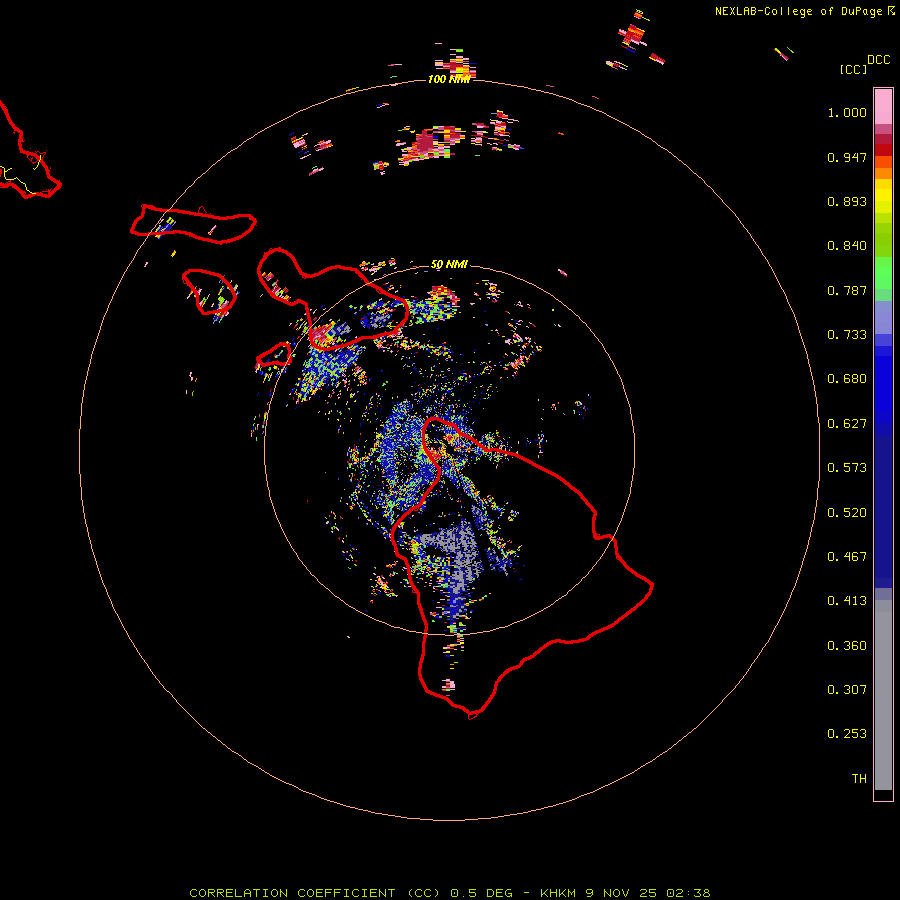Click the 0.733 scale value
The height and width of the screenshot is (900, 900).
[847, 335]
